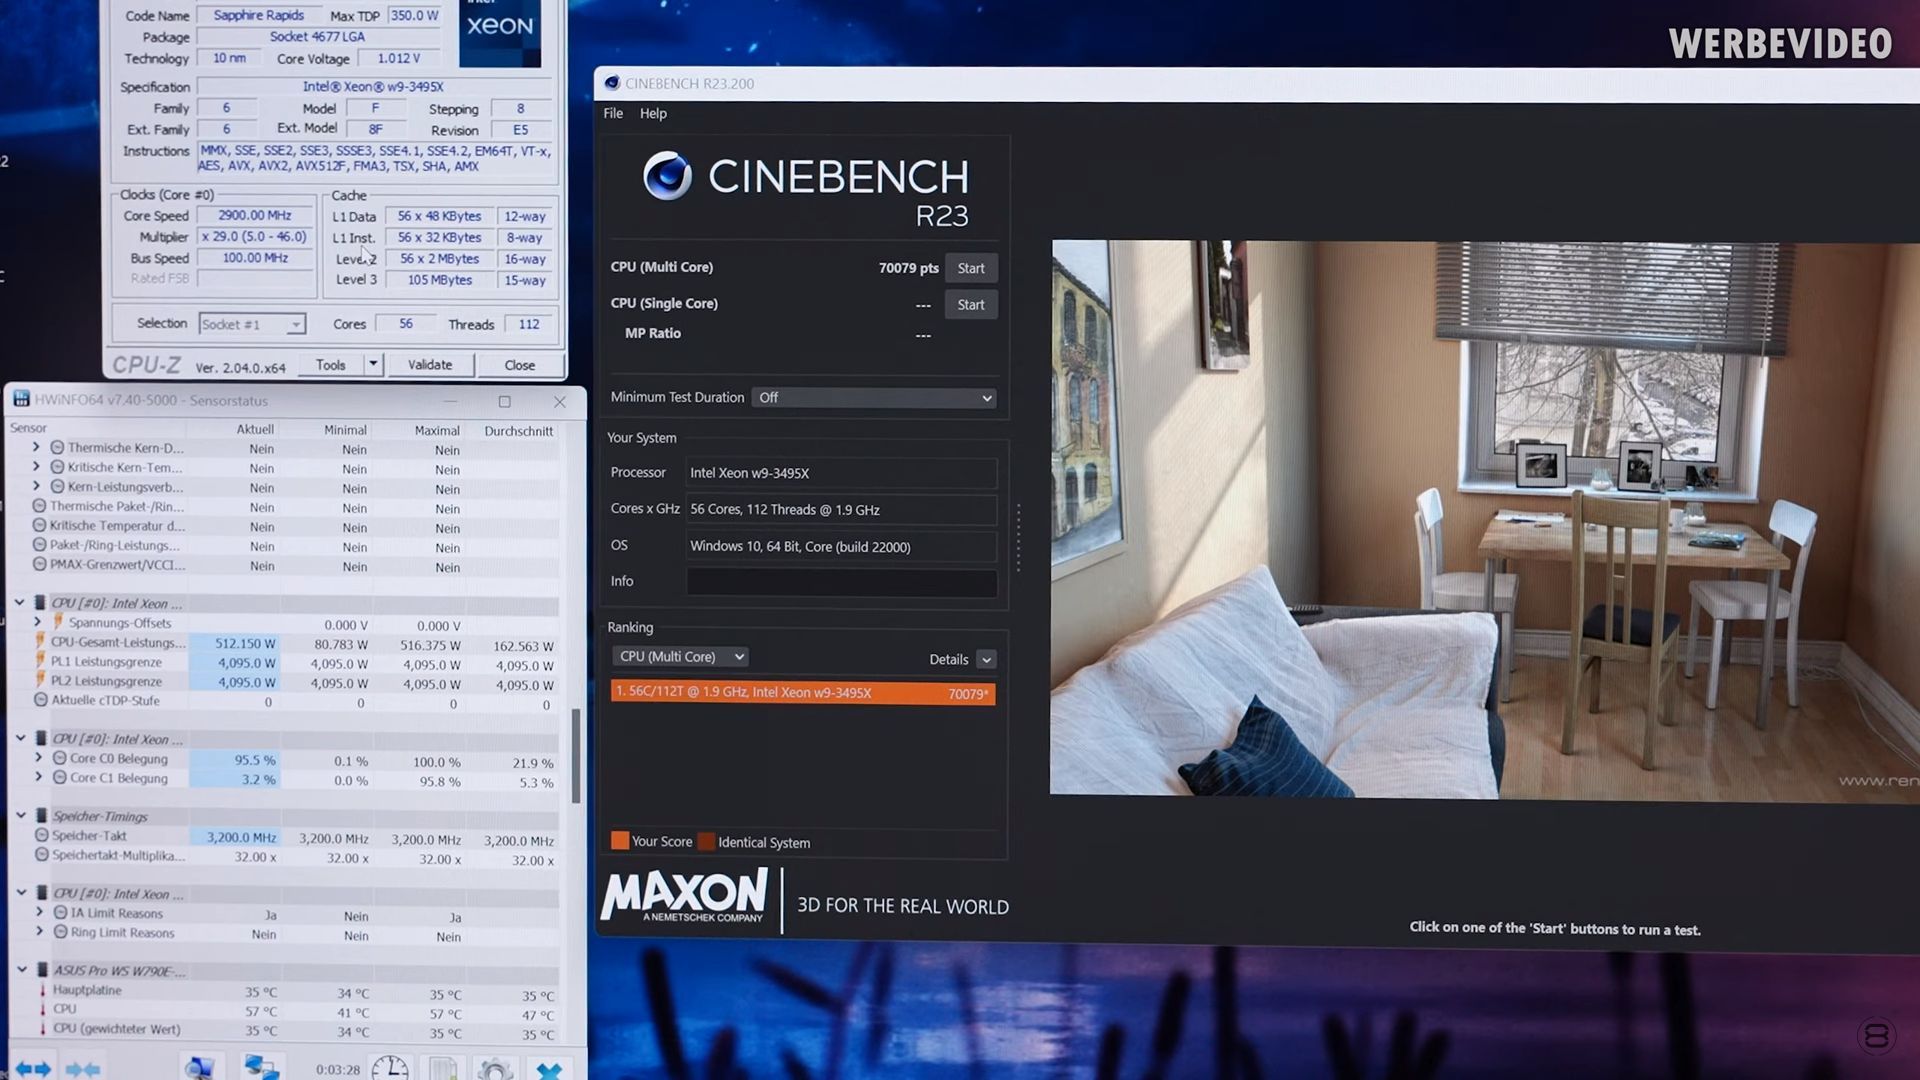Click the lightning icon beside CPU-Gesamt-Leistungs
This screenshot has height=1080, width=1920.
(40, 642)
